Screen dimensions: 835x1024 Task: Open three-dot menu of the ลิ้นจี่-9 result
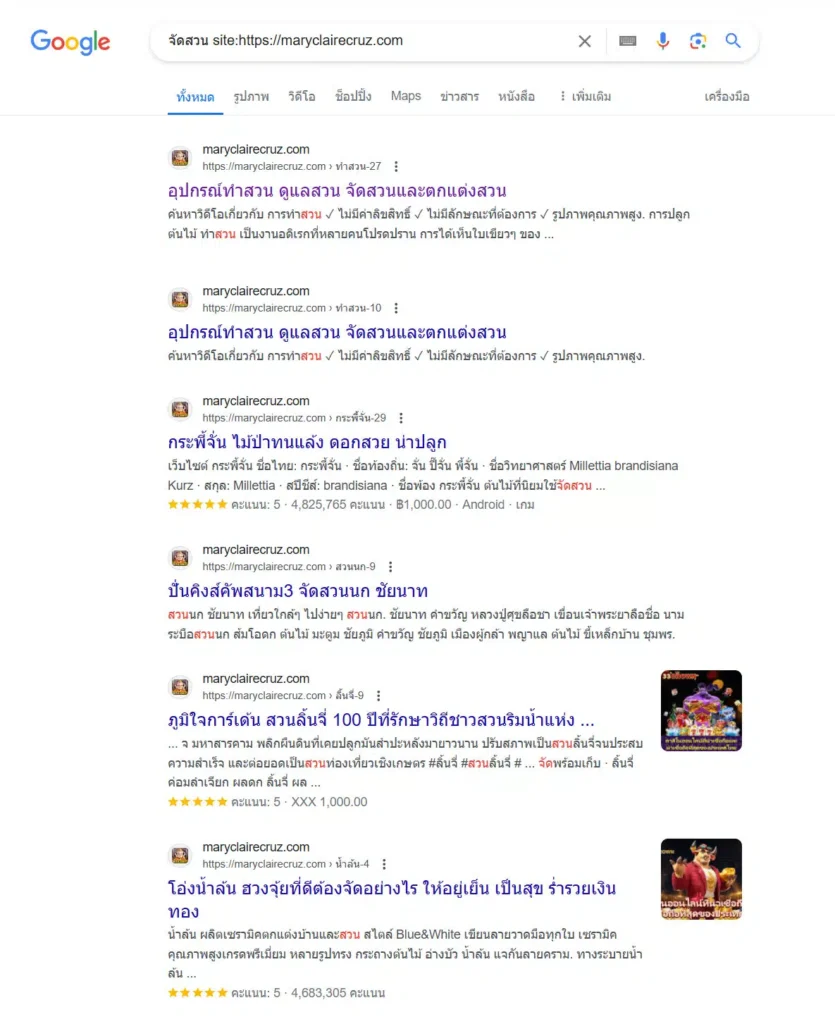(379, 696)
